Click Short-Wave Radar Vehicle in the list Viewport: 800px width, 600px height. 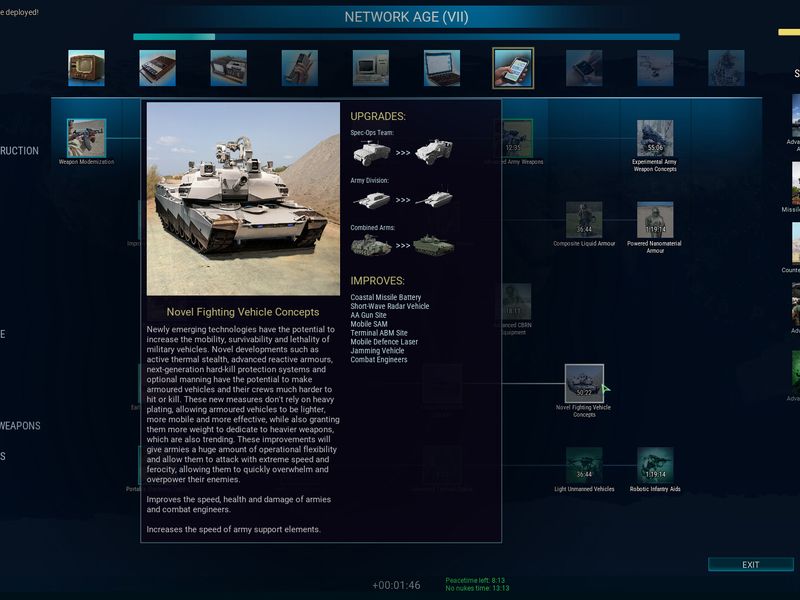390,306
